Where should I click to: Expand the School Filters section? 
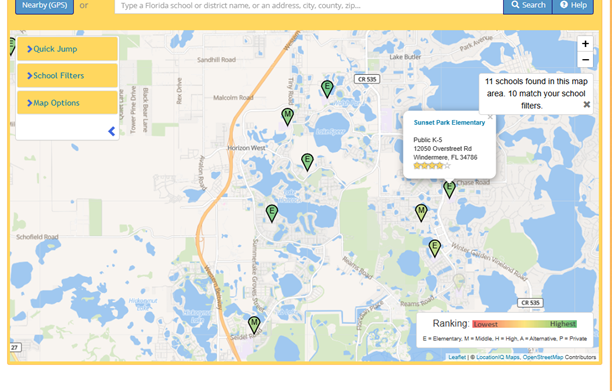[x=68, y=76]
